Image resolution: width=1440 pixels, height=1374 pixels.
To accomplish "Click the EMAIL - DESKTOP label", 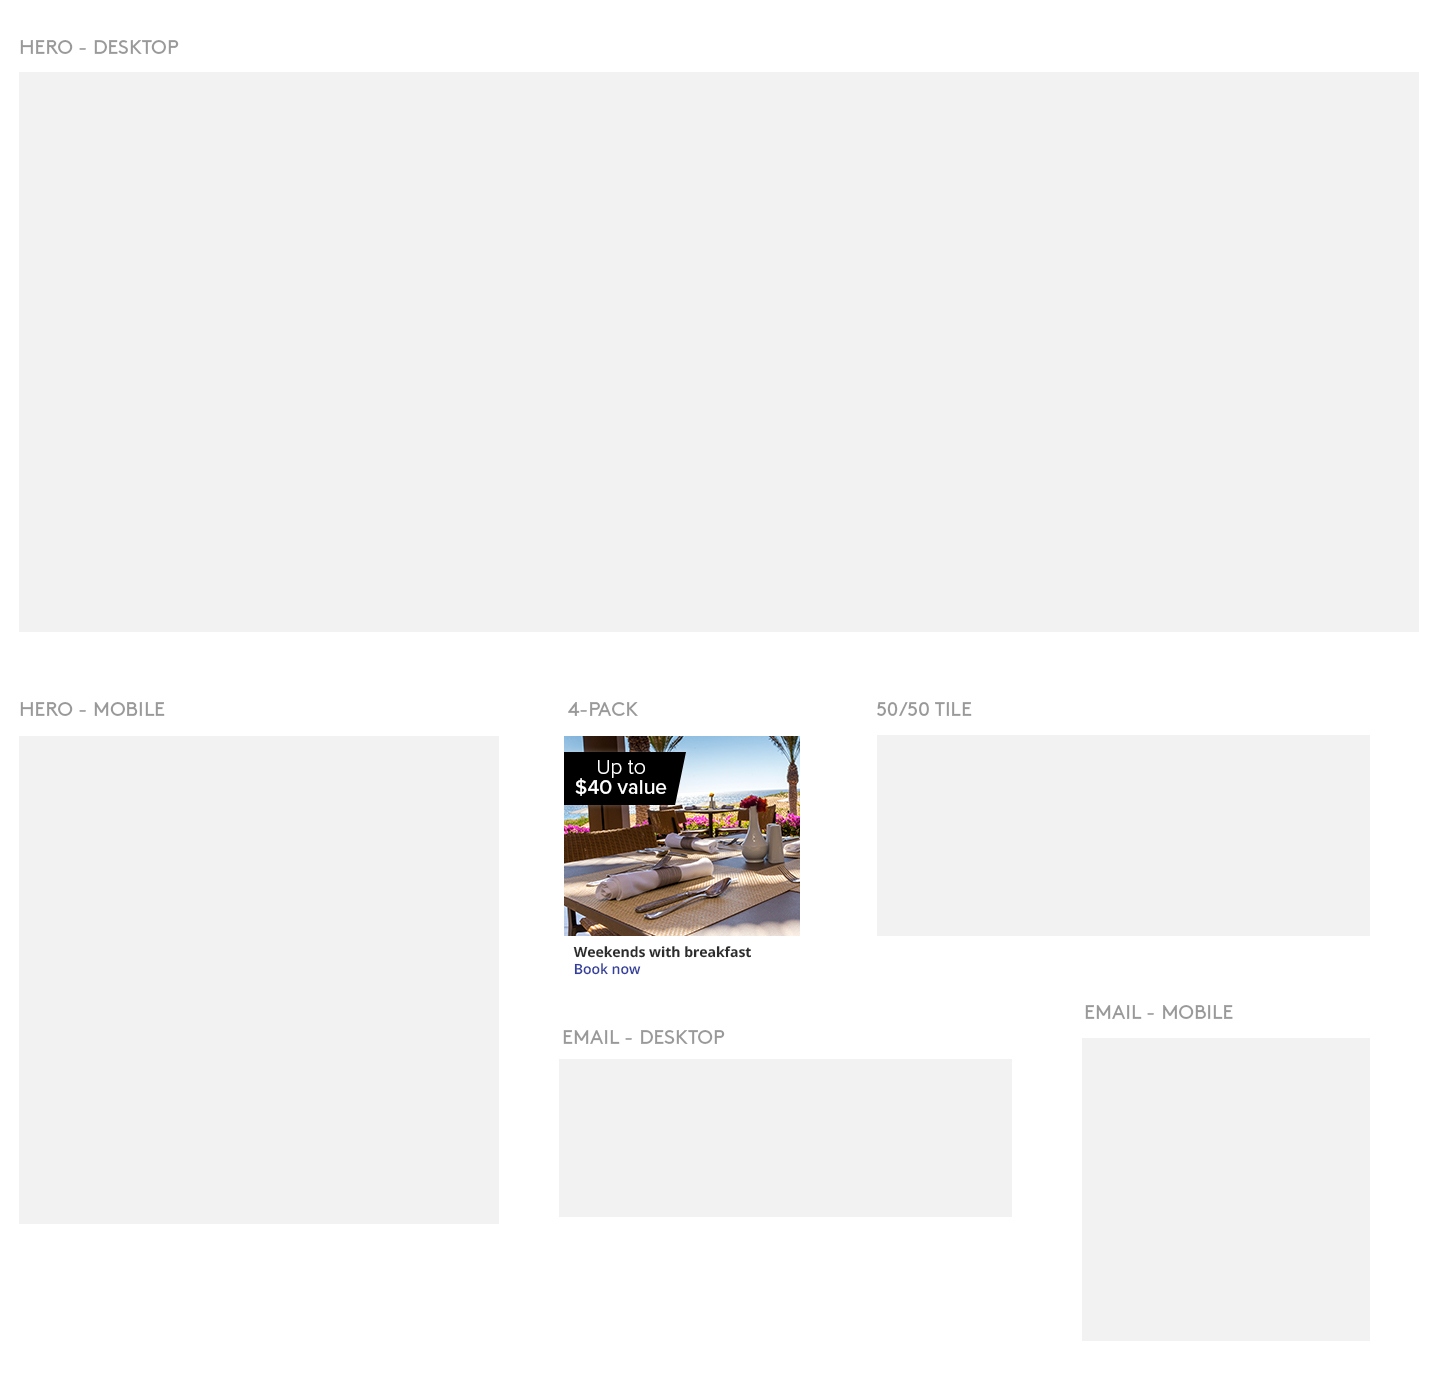I will (643, 1037).
